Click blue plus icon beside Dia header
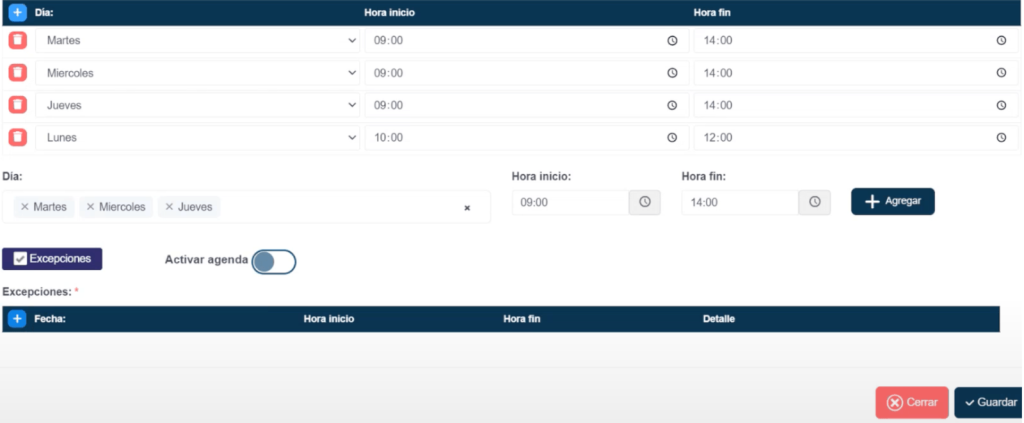The image size is (1024, 423). [x=18, y=12]
